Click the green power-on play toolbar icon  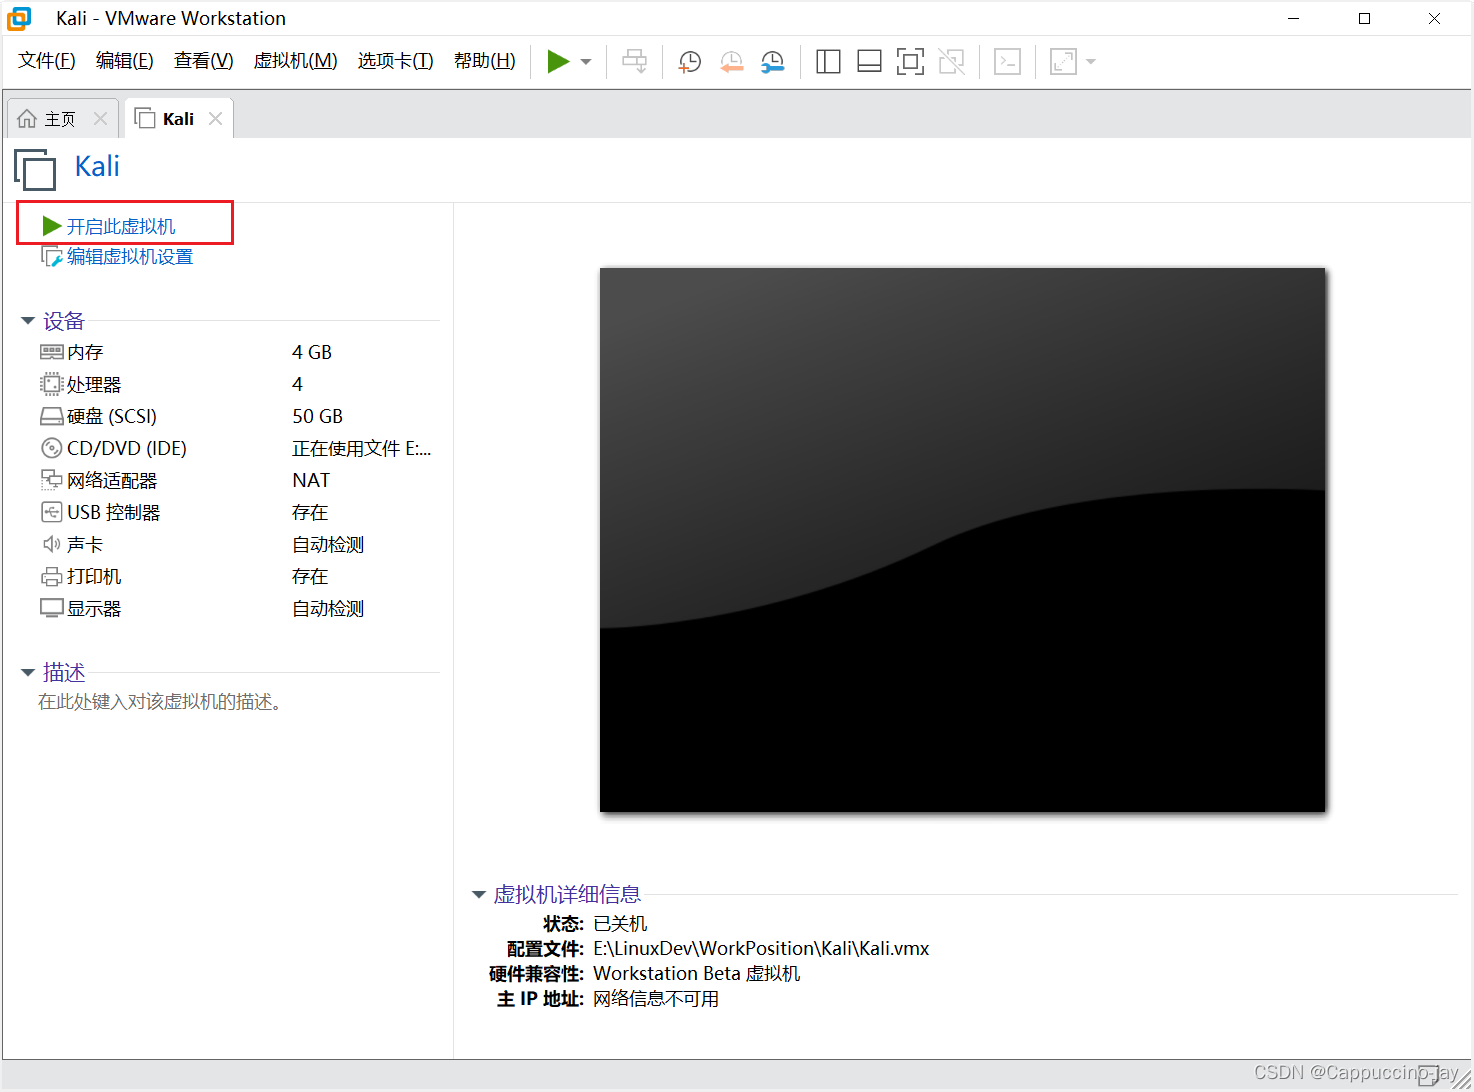[558, 62]
